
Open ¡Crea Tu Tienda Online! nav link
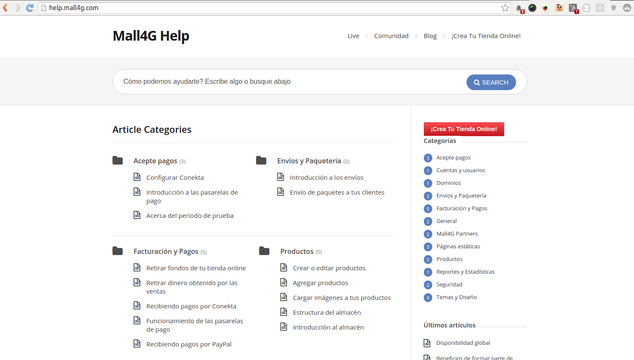tap(486, 36)
